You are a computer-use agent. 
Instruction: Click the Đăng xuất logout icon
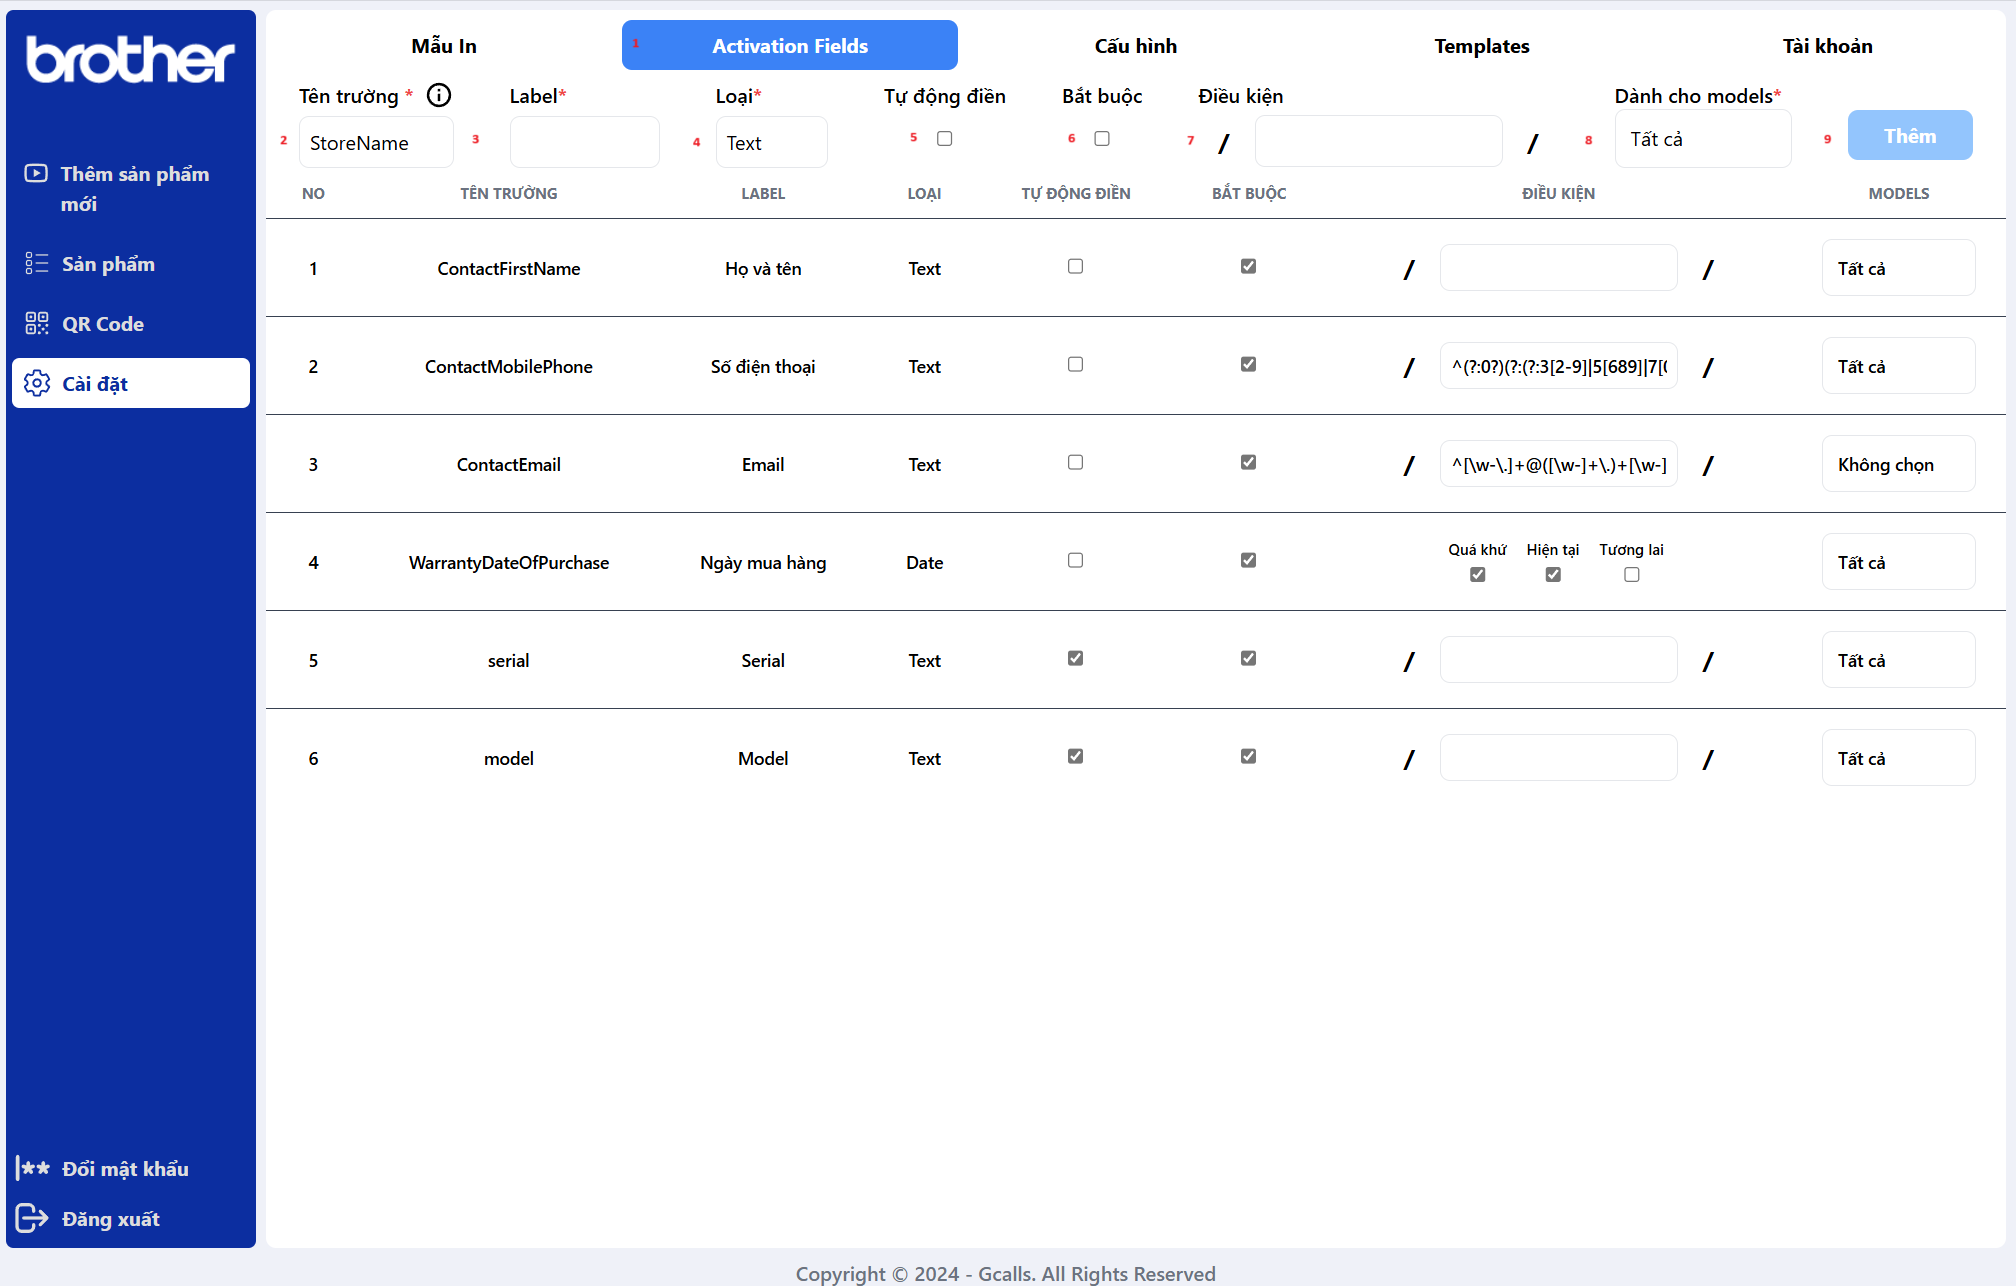point(32,1218)
